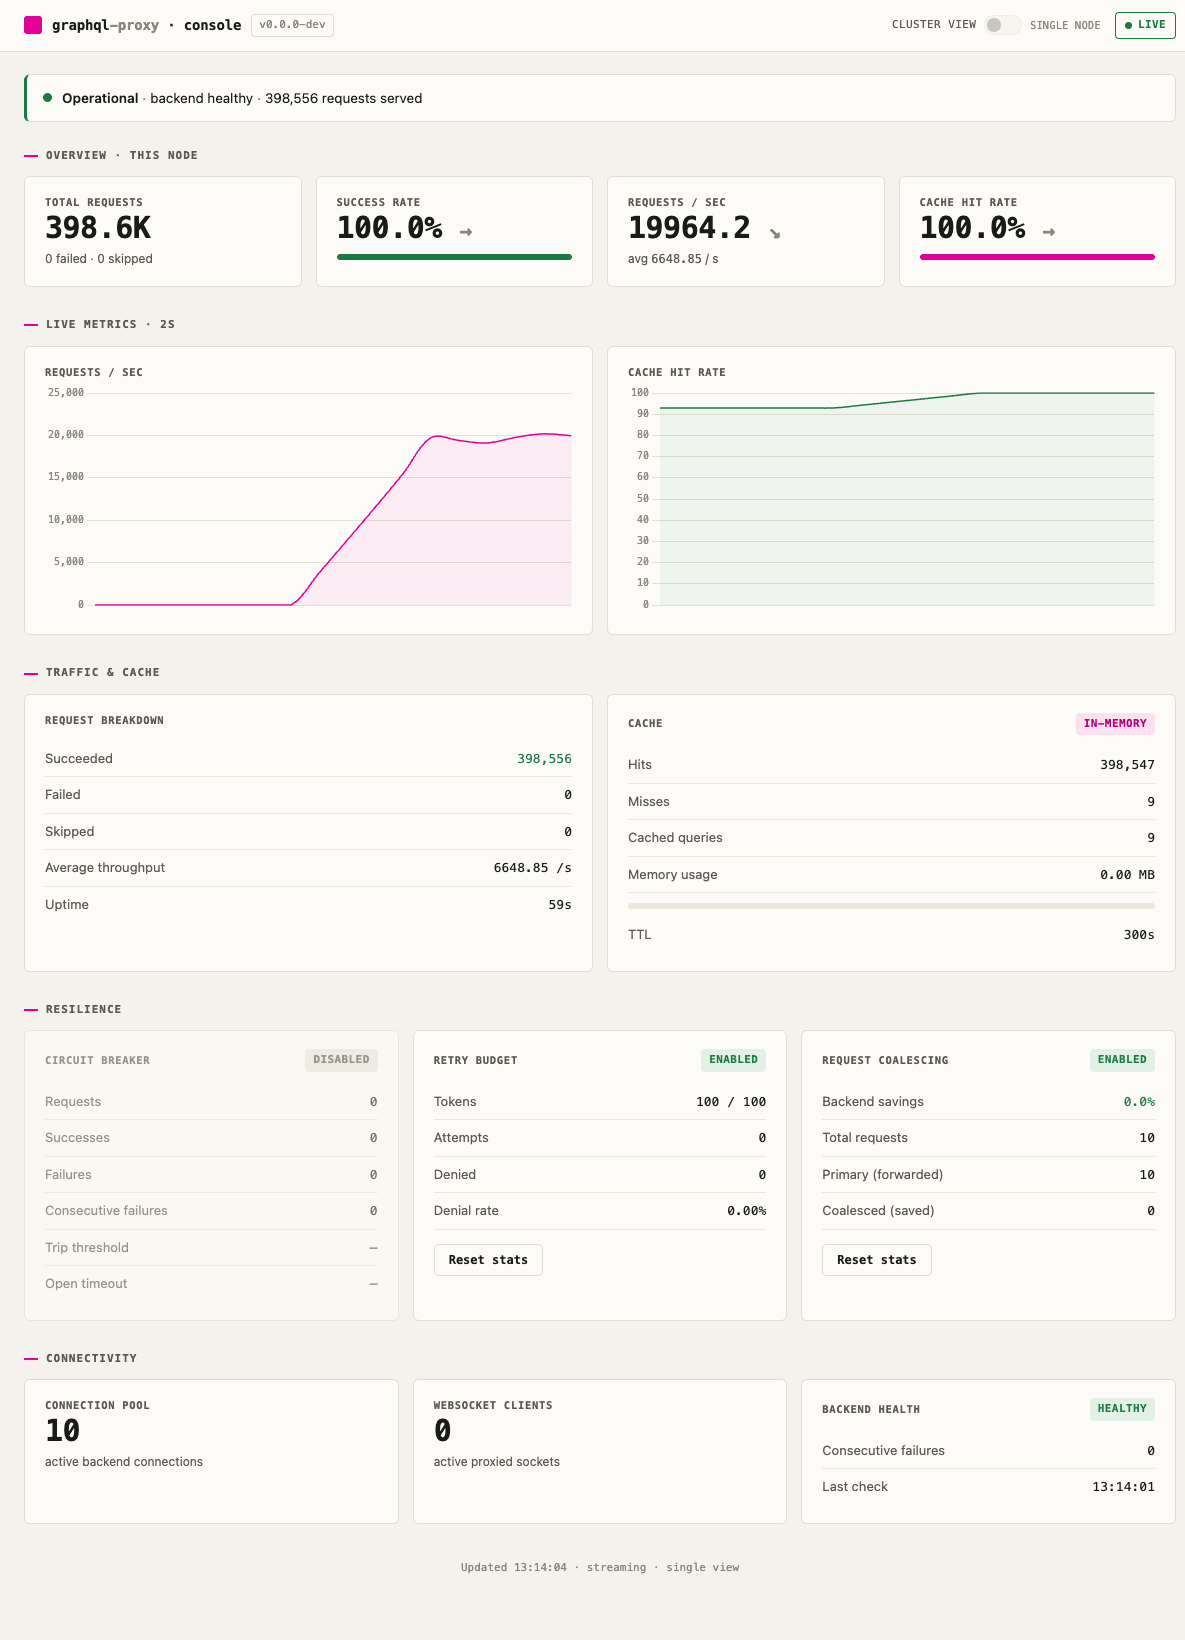
Task: Click the Tokens 100 / 100 value
Action: 731,1102
